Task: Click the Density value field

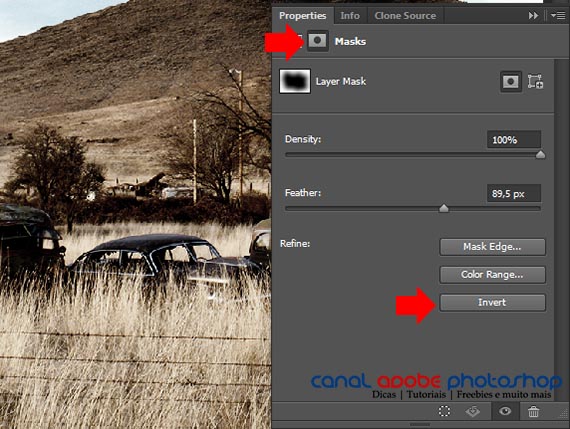Action: 514,140
